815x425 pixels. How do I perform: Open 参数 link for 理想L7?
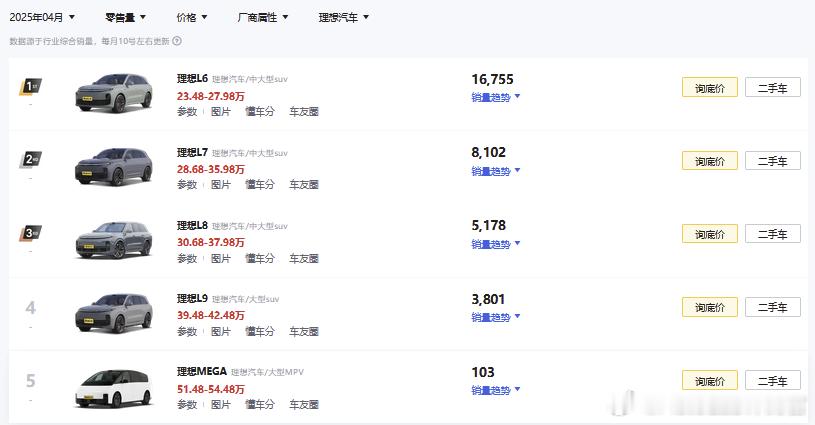pyautogui.click(x=187, y=184)
